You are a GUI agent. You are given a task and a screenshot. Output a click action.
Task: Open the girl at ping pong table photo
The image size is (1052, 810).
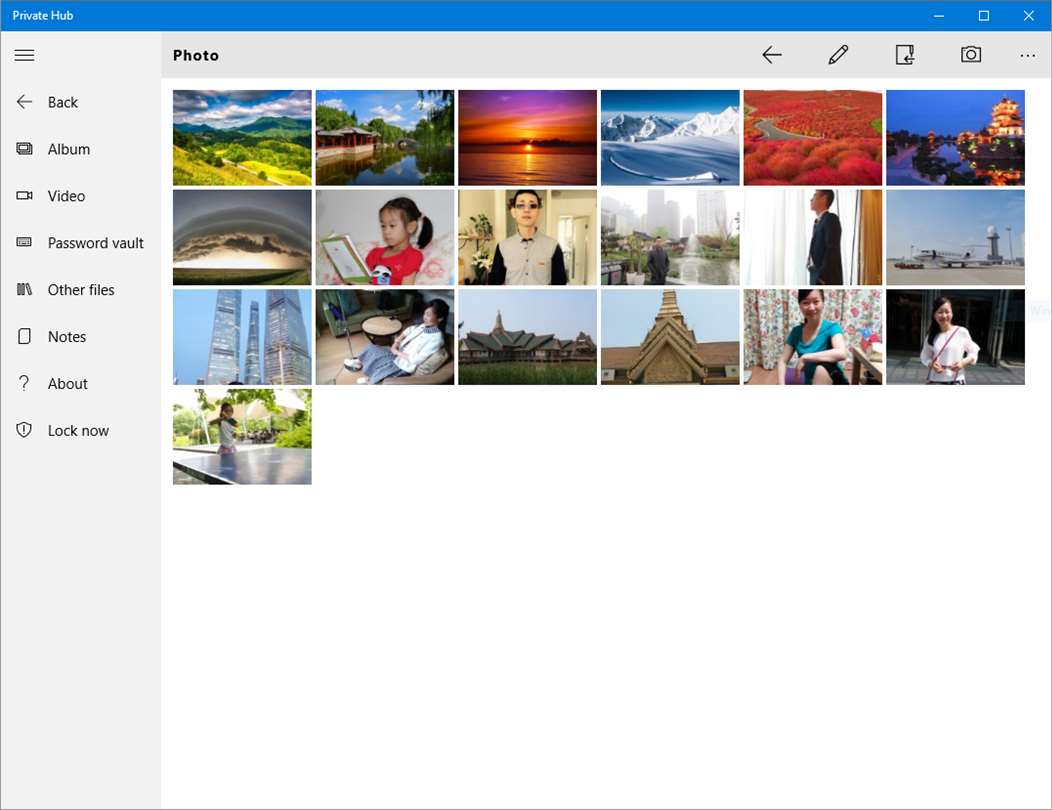tap(242, 436)
